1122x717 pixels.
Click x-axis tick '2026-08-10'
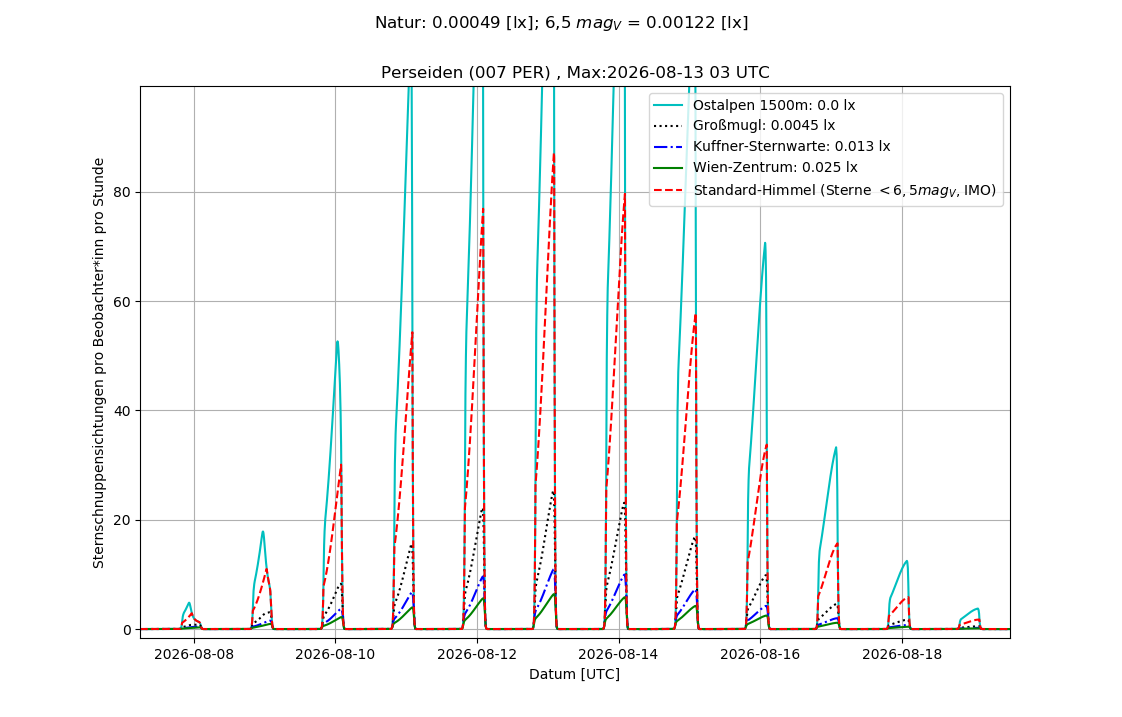(x=335, y=654)
